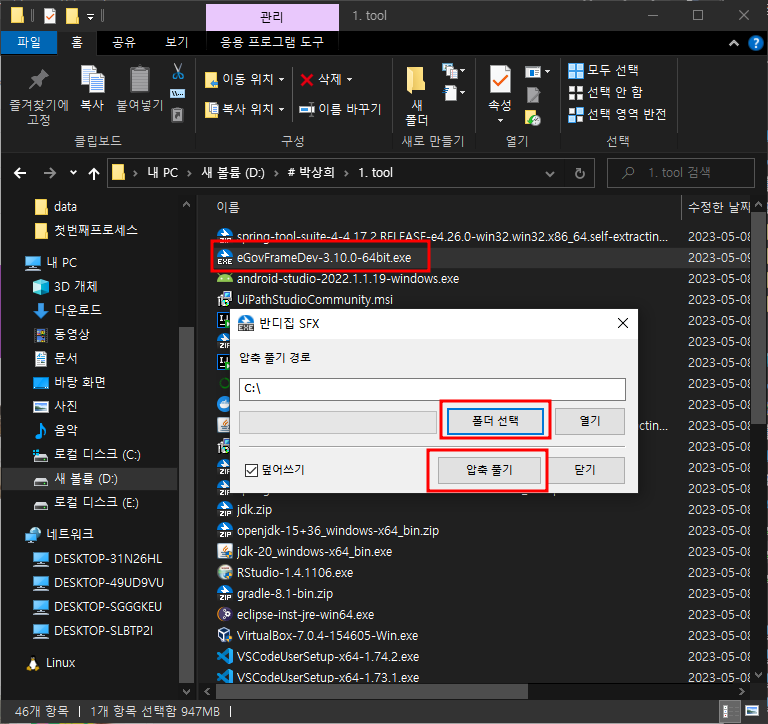Click the new folder icon in quick access toolbar
Image resolution: width=768 pixels, height=724 pixels.
(x=72, y=16)
